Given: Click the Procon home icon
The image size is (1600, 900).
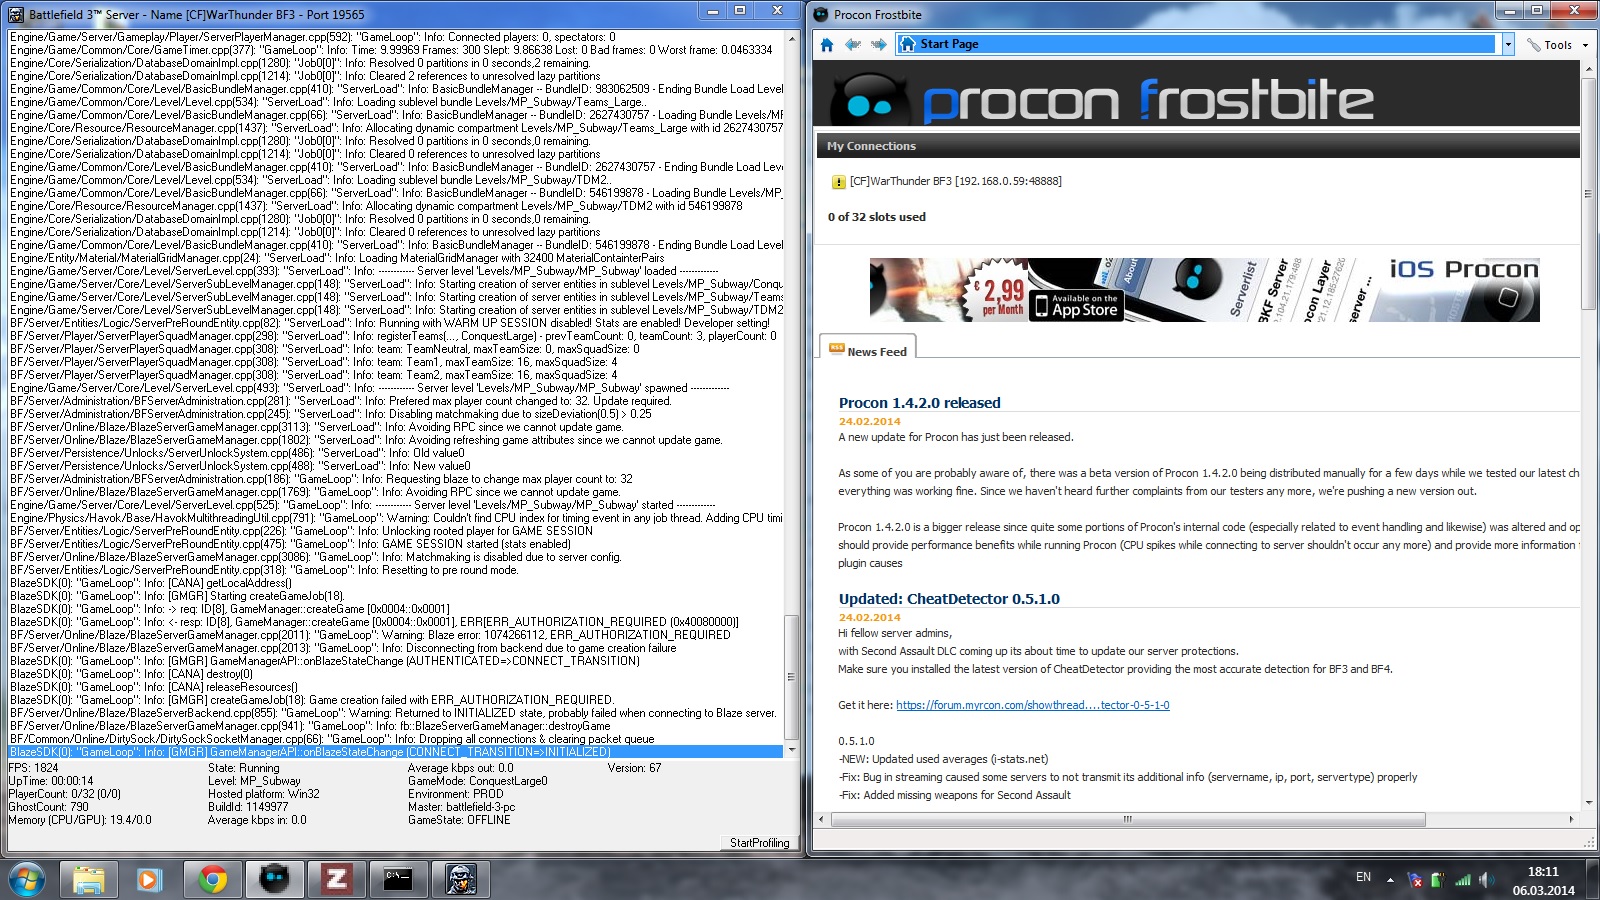Looking at the screenshot, I should tap(827, 44).
